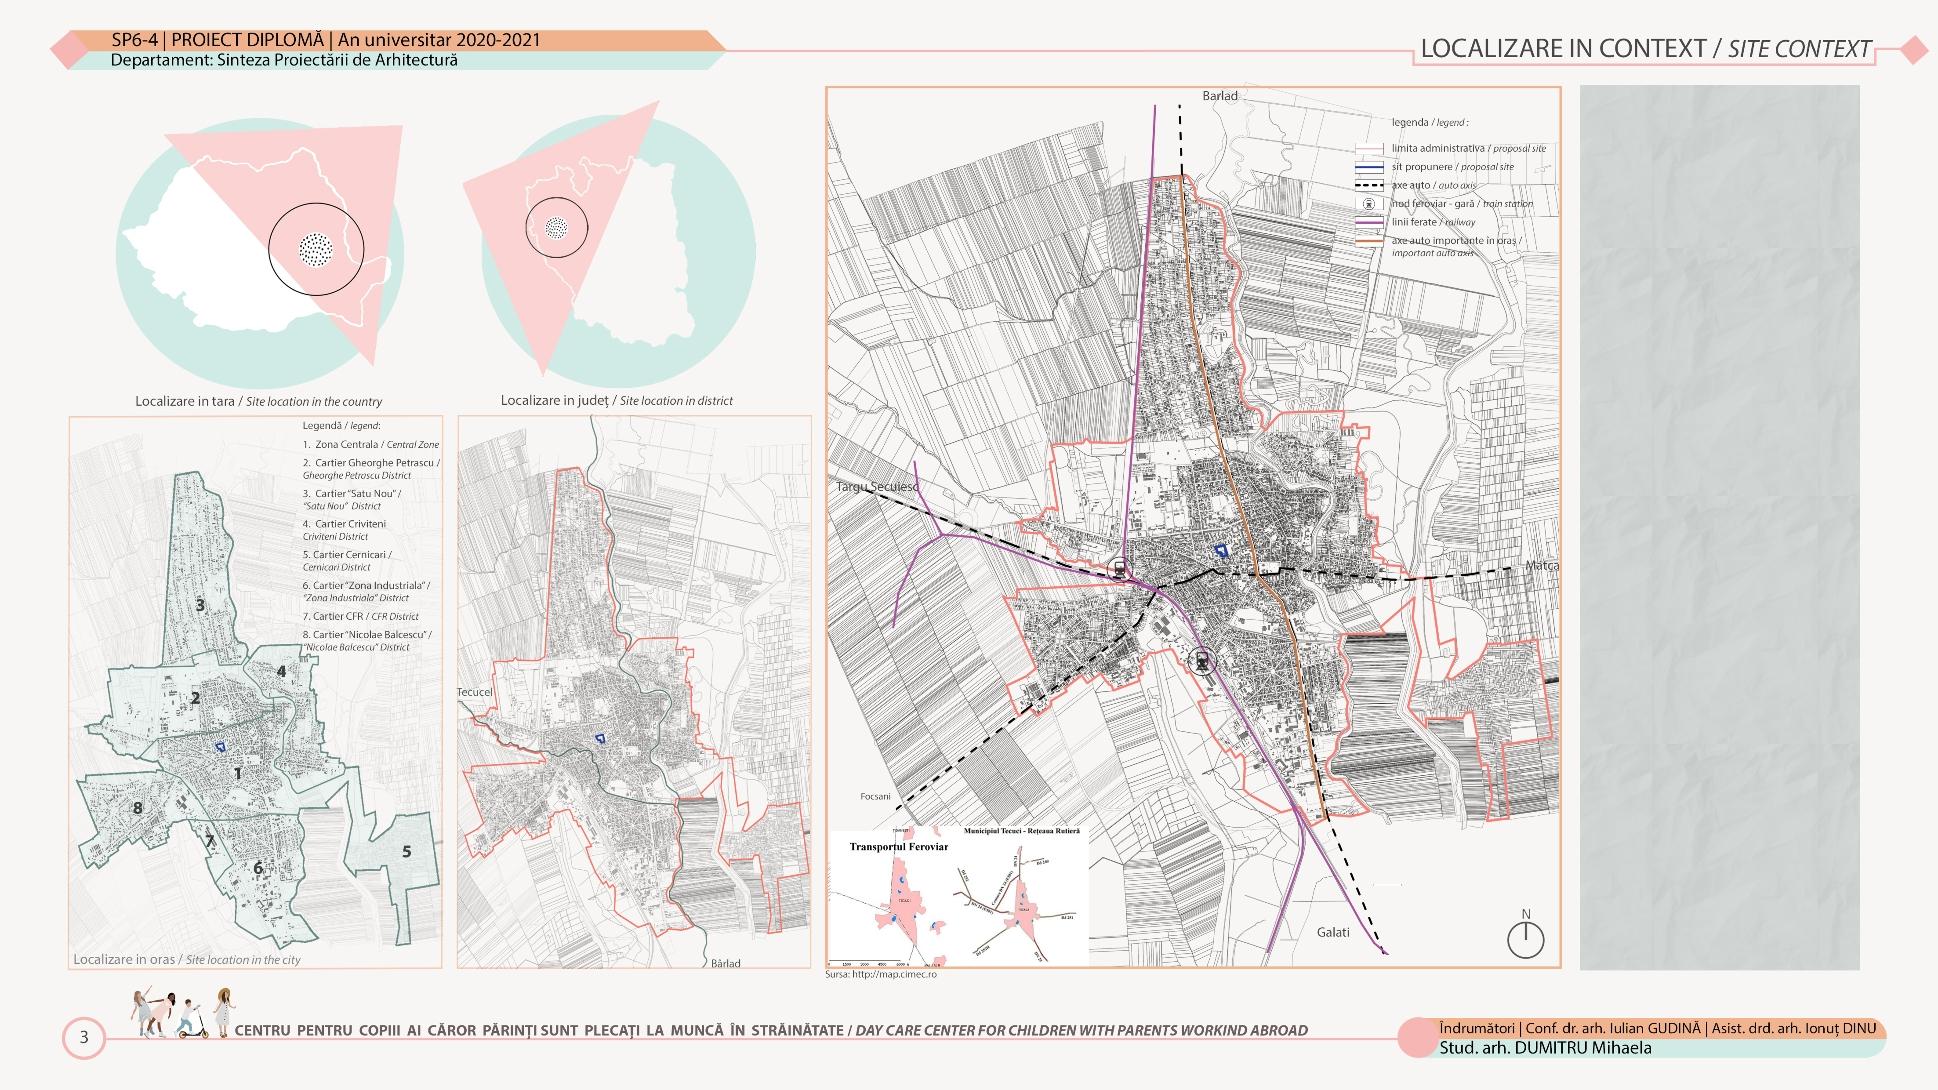
Task: Click the dotted circle on district map
Action: point(556,229)
